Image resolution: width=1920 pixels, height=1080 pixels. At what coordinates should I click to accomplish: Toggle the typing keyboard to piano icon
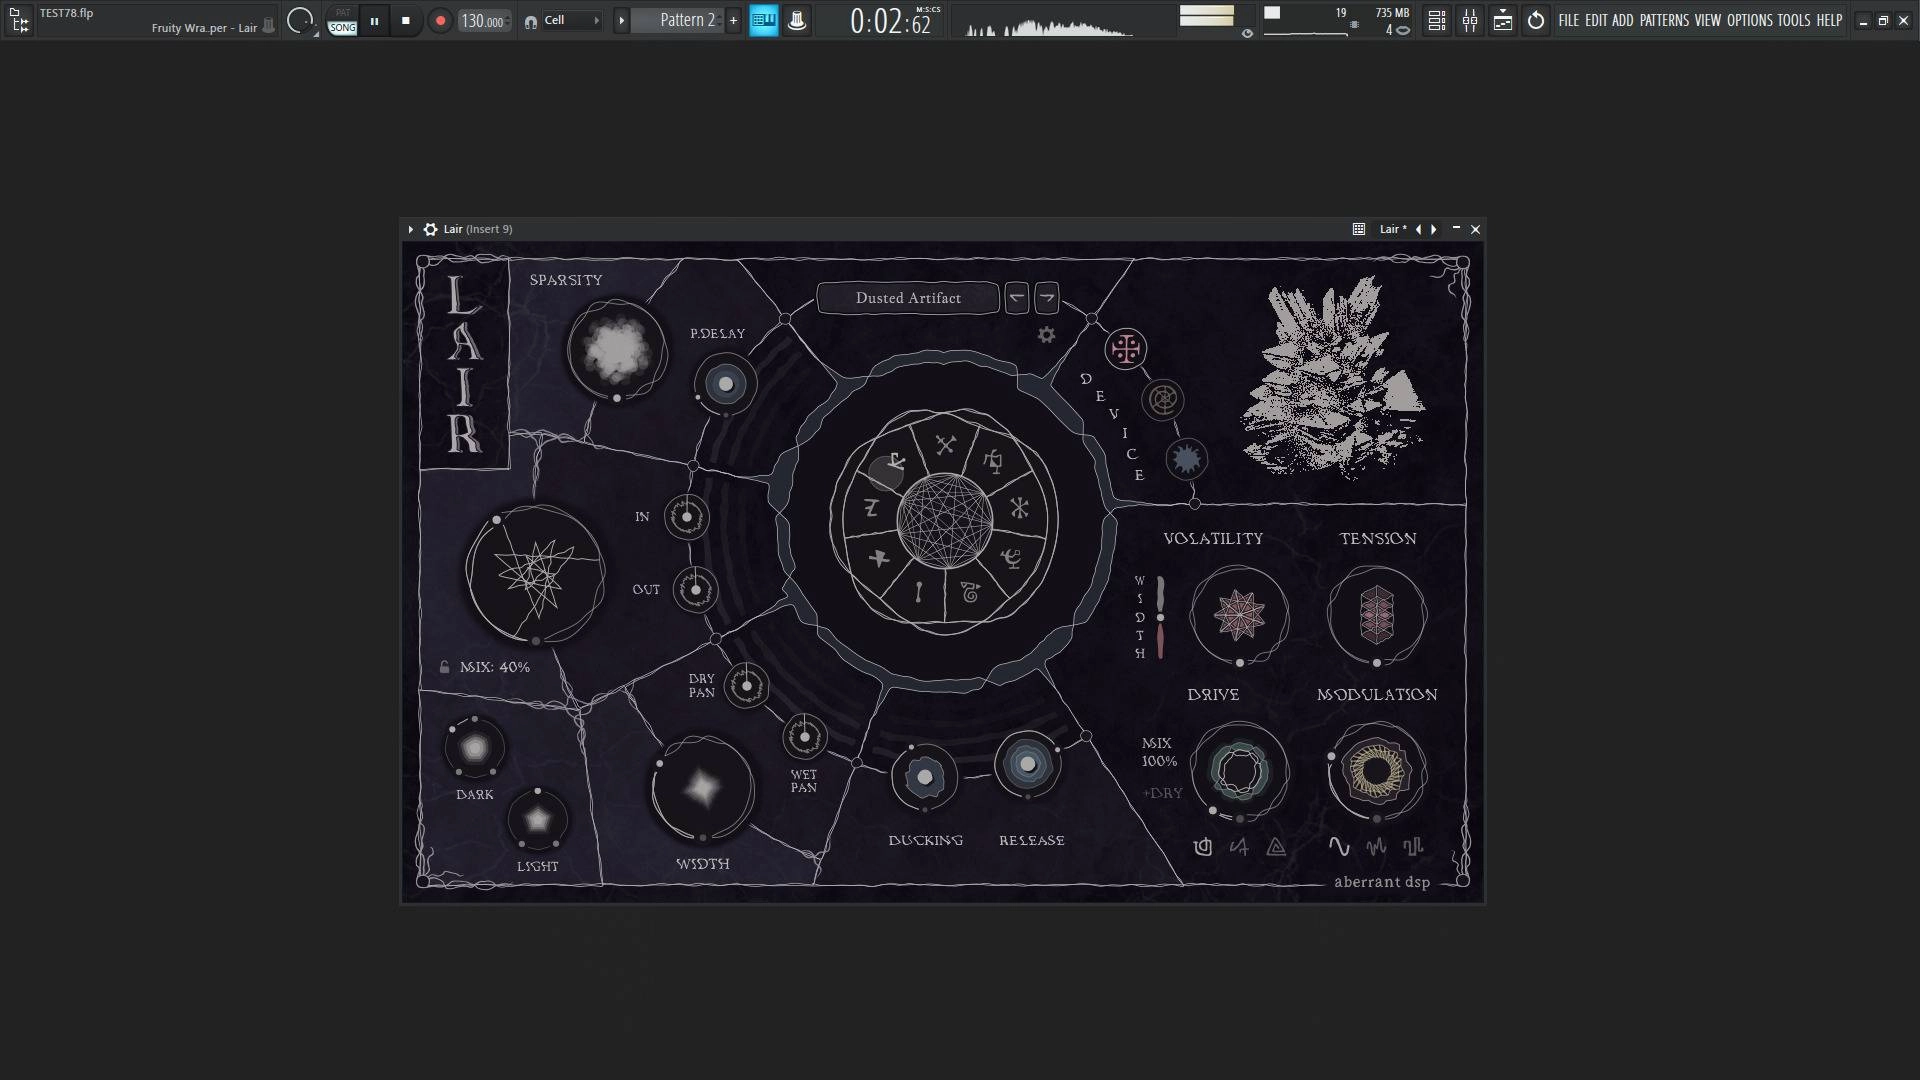point(764,21)
